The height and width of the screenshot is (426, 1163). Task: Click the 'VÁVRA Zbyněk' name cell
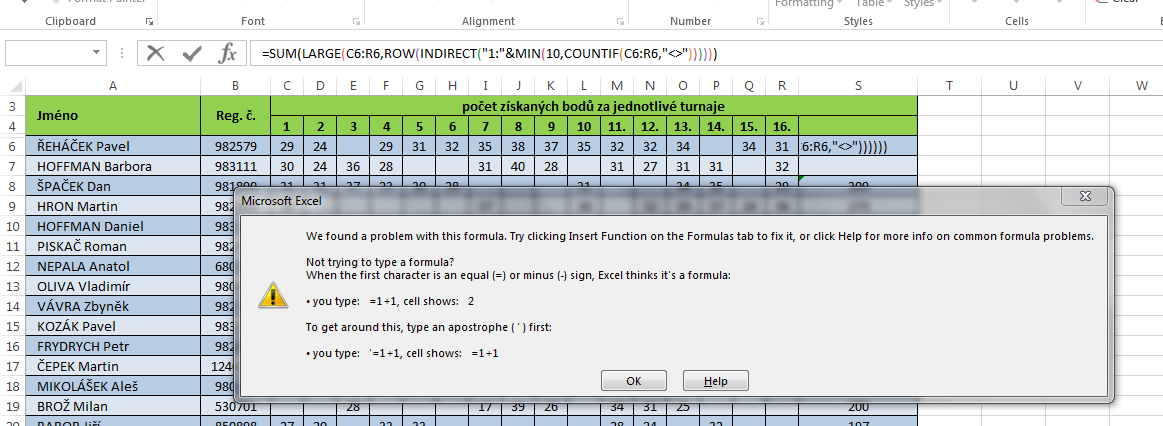(113, 306)
